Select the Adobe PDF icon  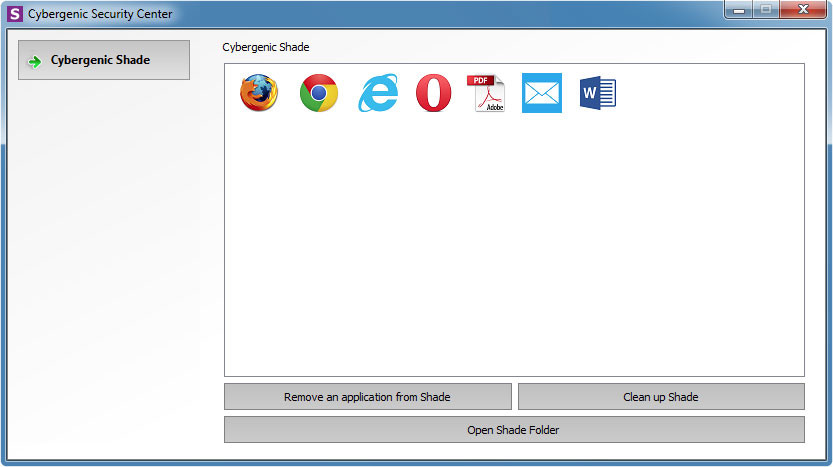486,93
